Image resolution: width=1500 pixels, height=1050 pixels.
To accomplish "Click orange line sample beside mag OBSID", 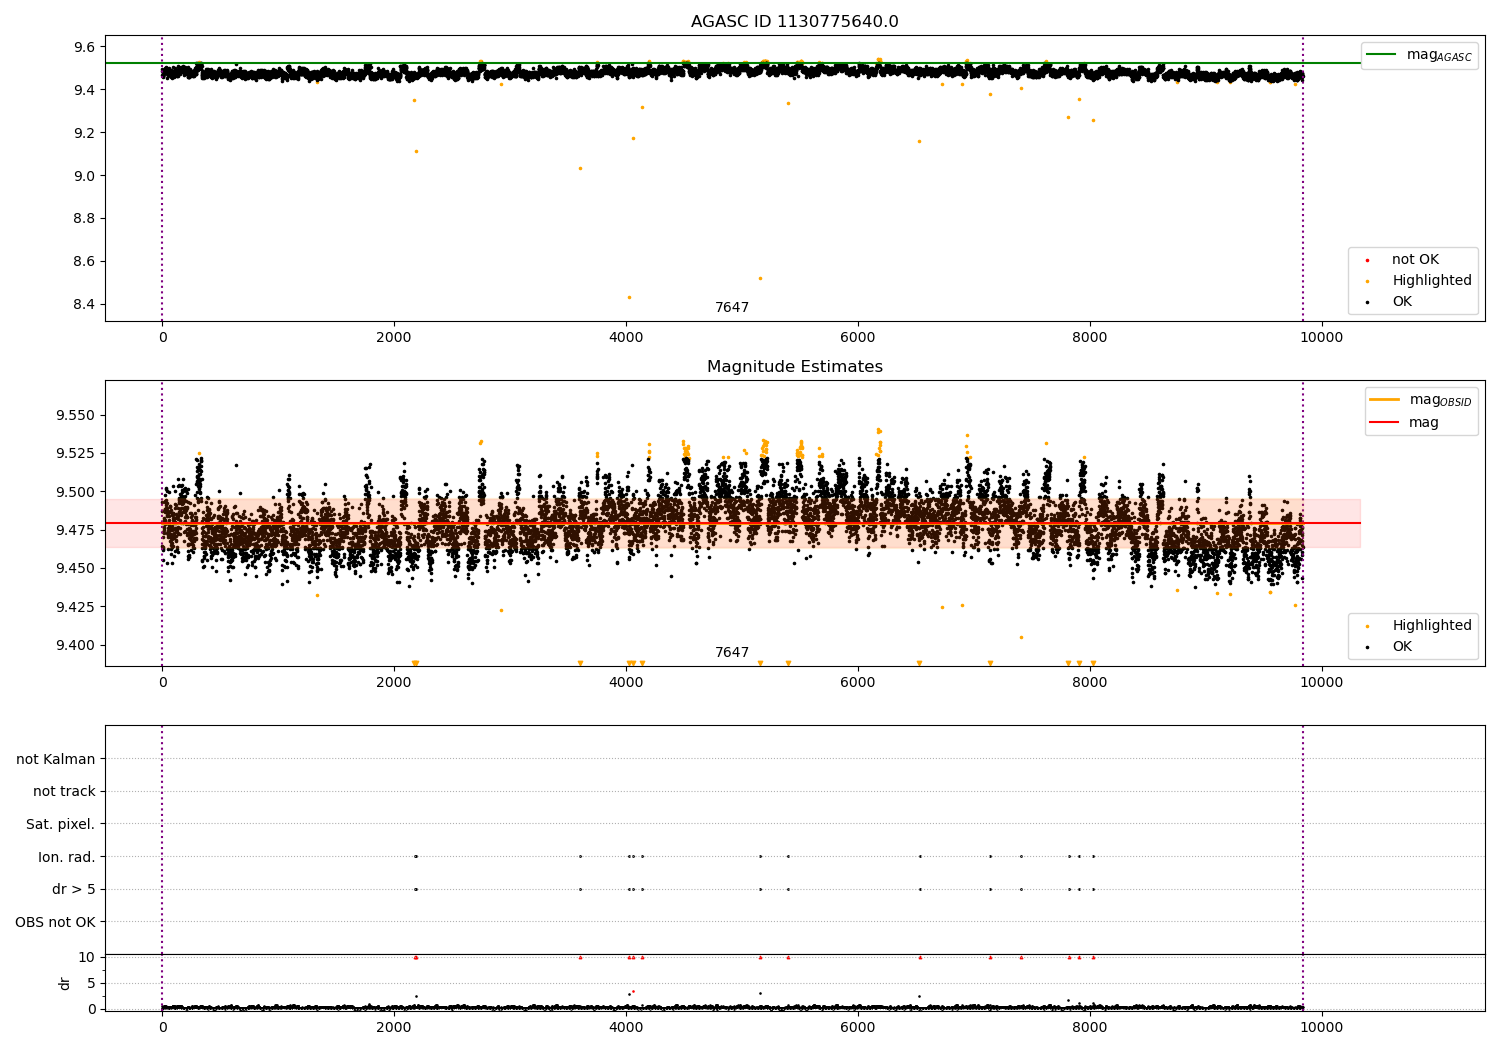I will click(1385, 400).
